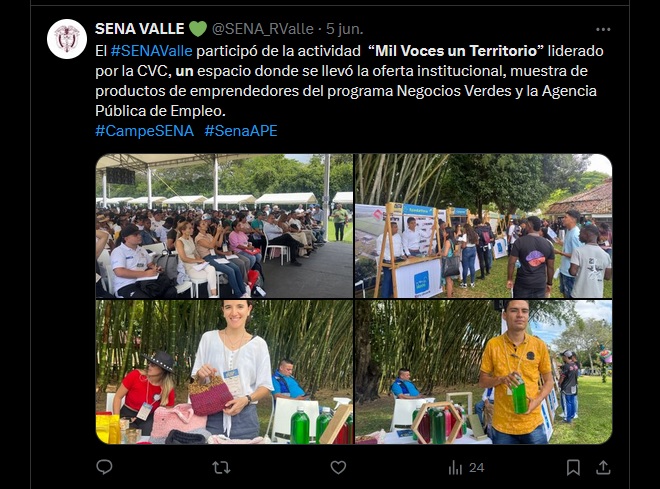Open photo of seated audience under tent

224,226
